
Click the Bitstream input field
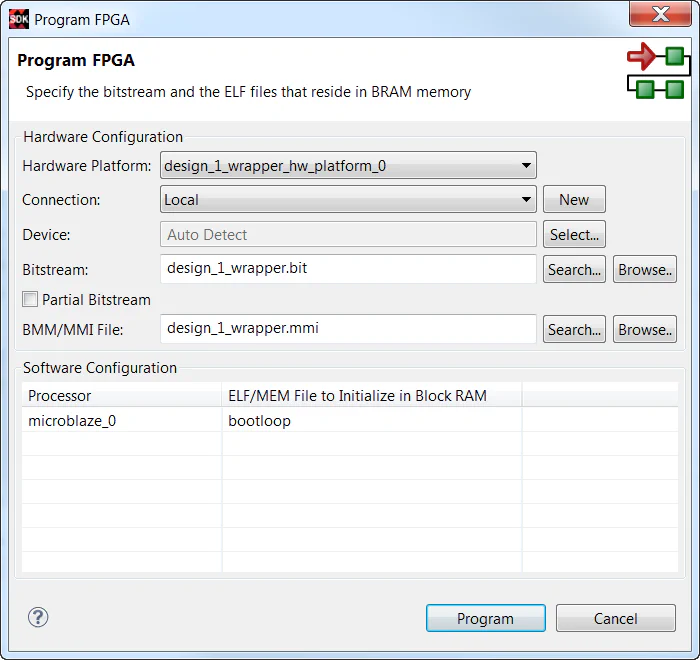(x=348, y=269)
